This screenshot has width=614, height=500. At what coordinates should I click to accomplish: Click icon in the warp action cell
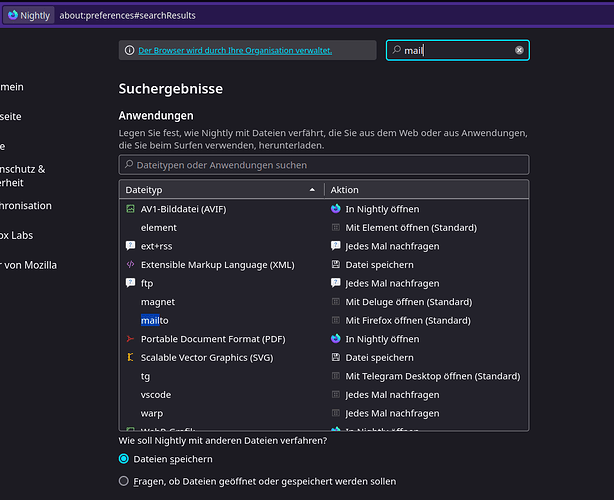click(336, 413)
